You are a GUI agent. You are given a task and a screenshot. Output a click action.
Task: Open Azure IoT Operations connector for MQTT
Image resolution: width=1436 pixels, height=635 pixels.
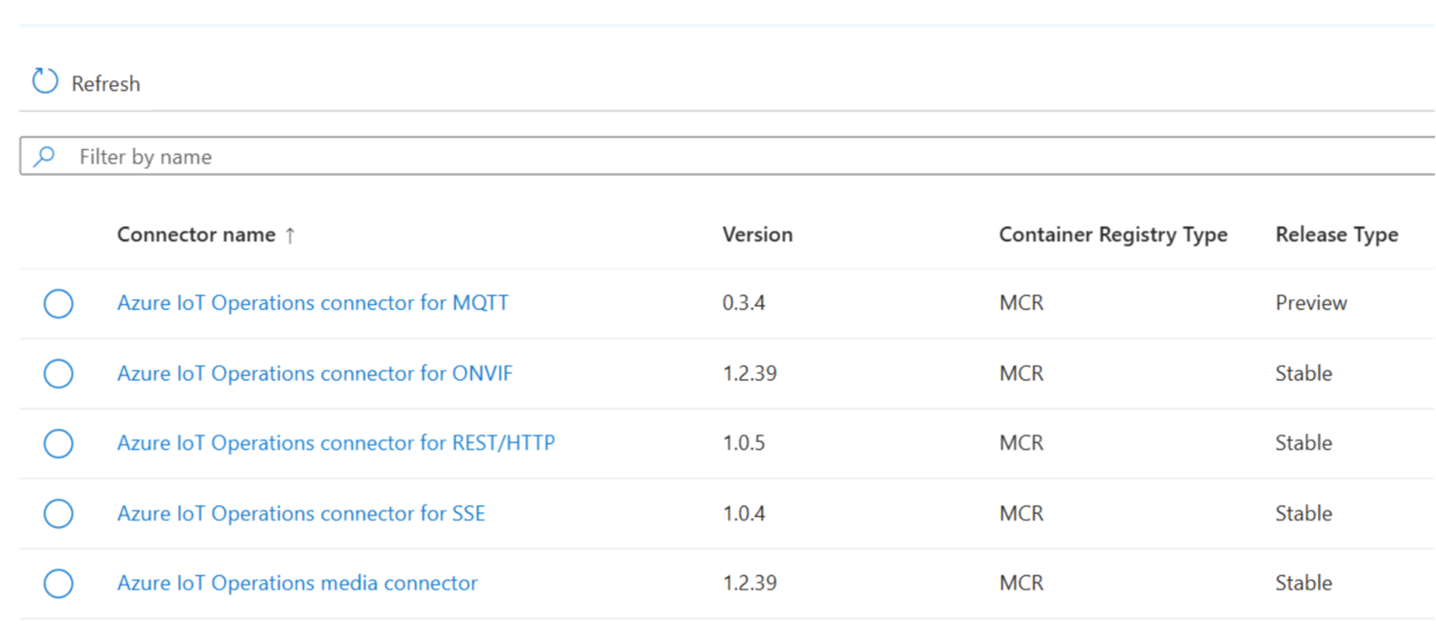(x=313, y=302)
